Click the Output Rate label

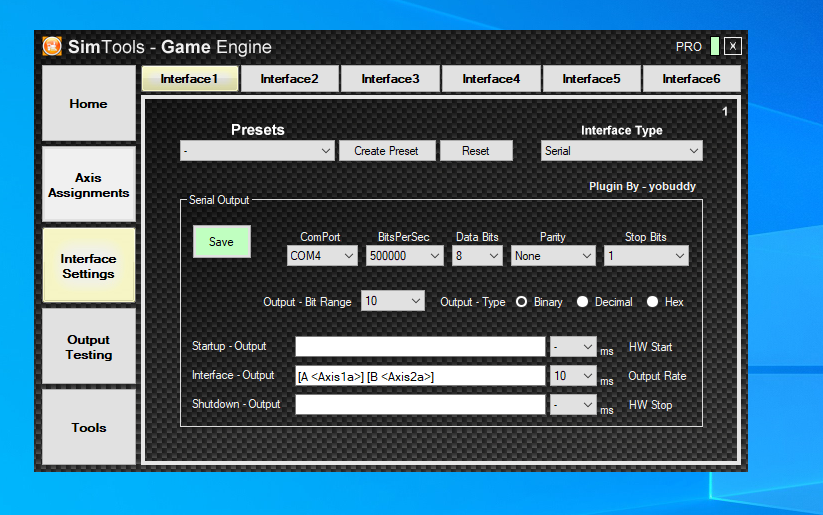pyautogui.click(x=657, y=376)
